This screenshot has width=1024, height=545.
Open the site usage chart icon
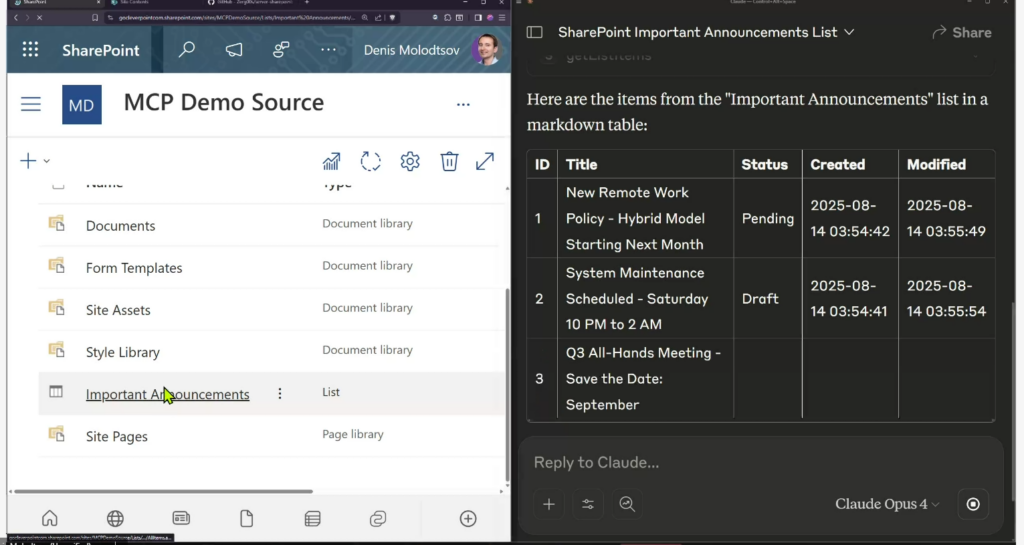pyautogui.click(x=331, y=161)
